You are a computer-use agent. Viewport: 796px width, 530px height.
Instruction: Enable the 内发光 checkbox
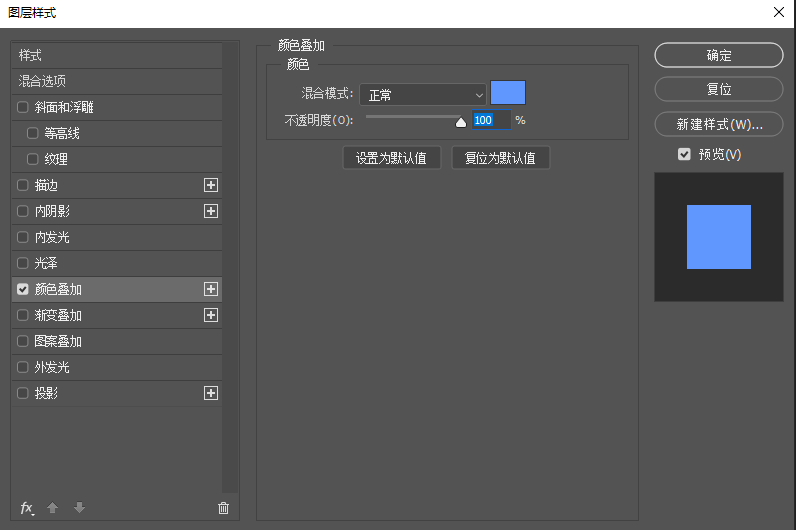(22, 237)
